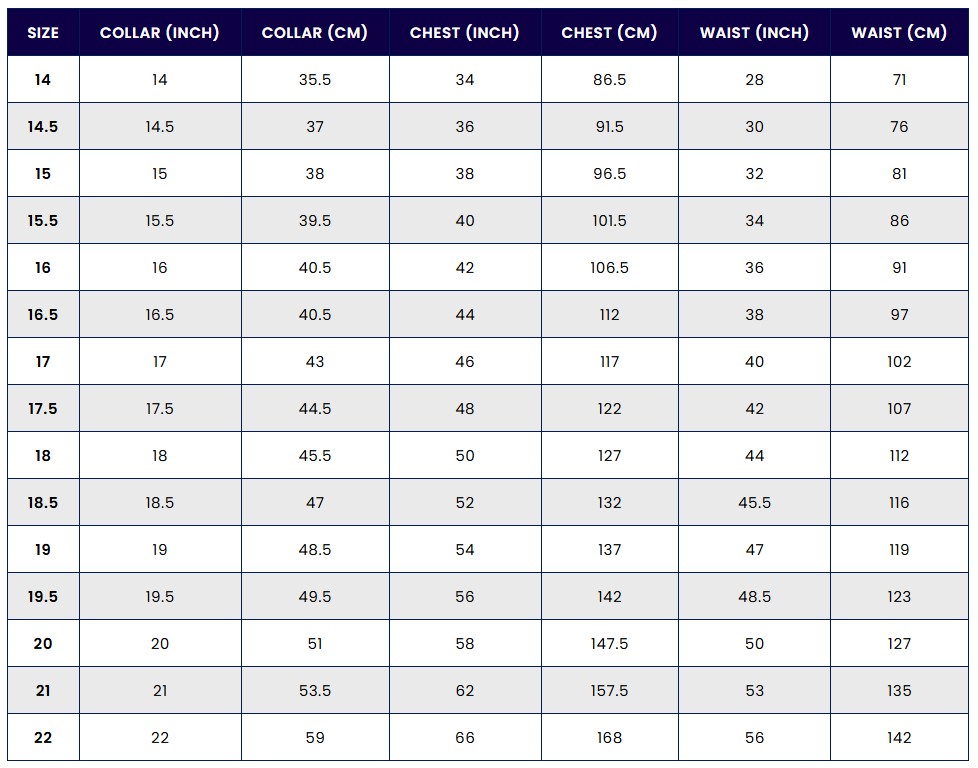
Task: Click chest value 66 inch
Action: tap(465, 737)
